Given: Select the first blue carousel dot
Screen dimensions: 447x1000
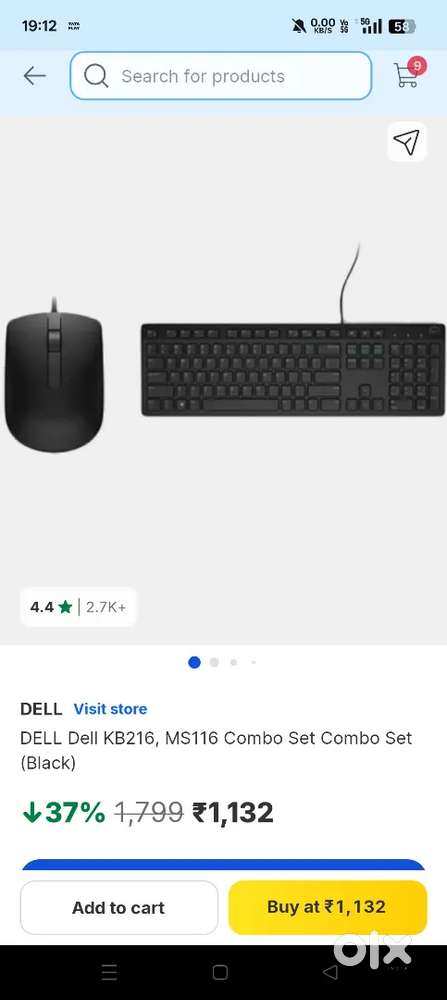Looking at the screenshot, I should [194, 662].
